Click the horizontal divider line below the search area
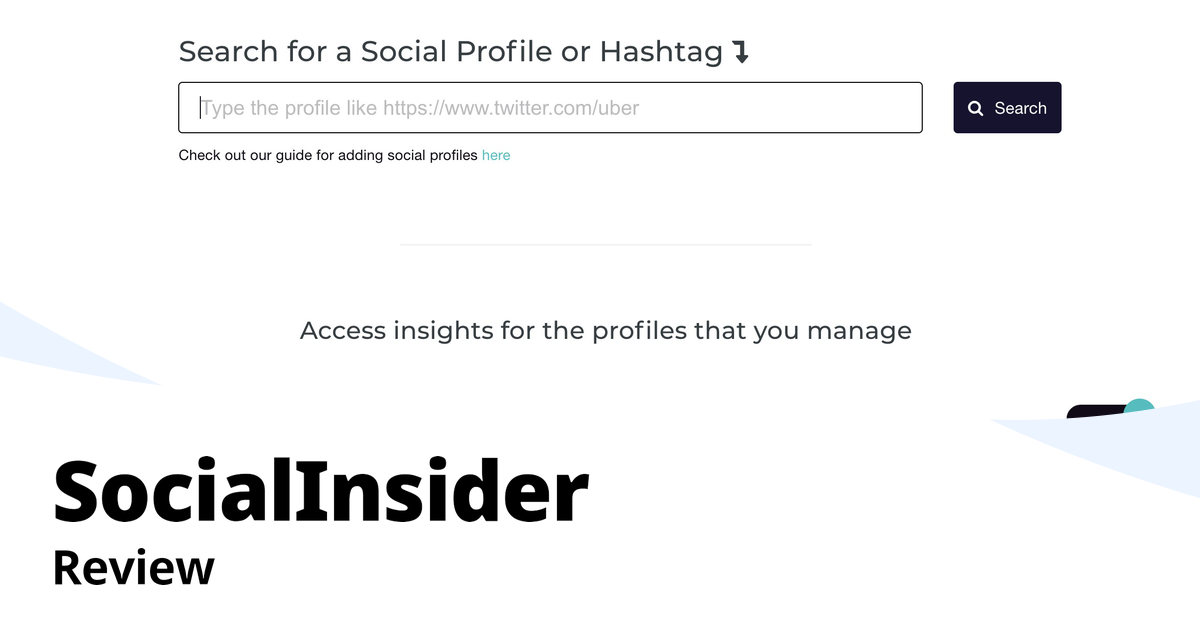Viewport: 1200px width, 628px height. pos(605,245)
